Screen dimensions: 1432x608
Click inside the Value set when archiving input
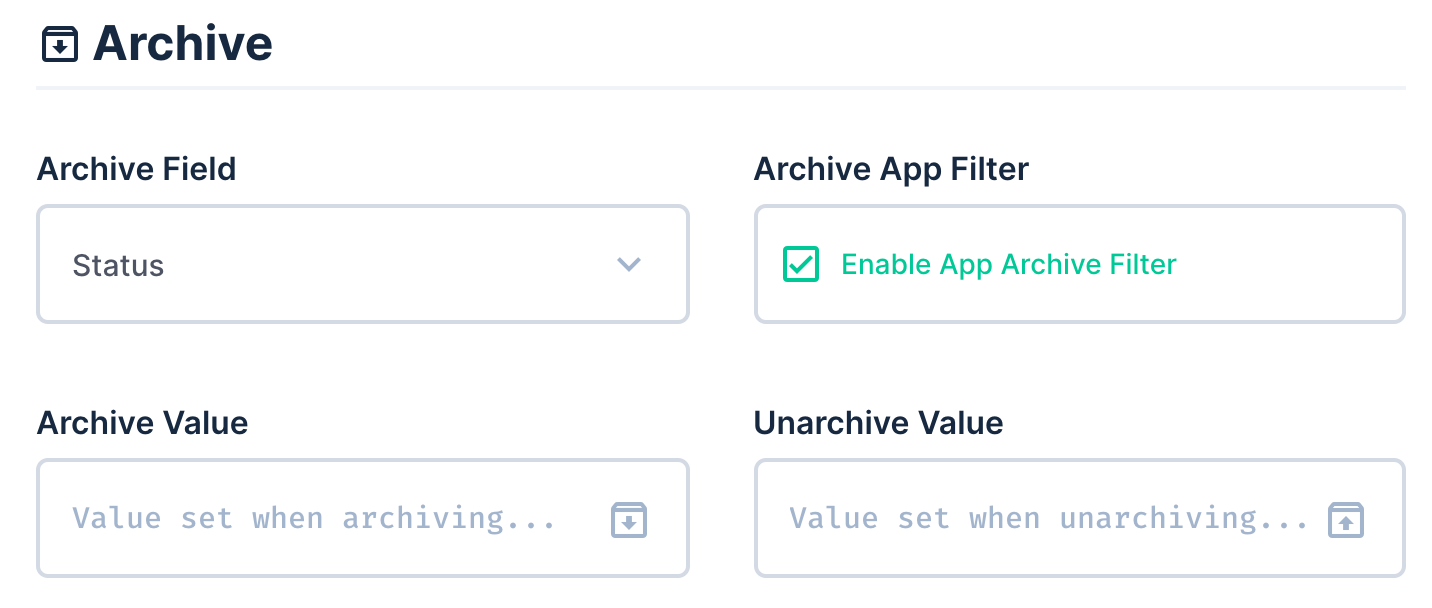[x=300, y=518]
